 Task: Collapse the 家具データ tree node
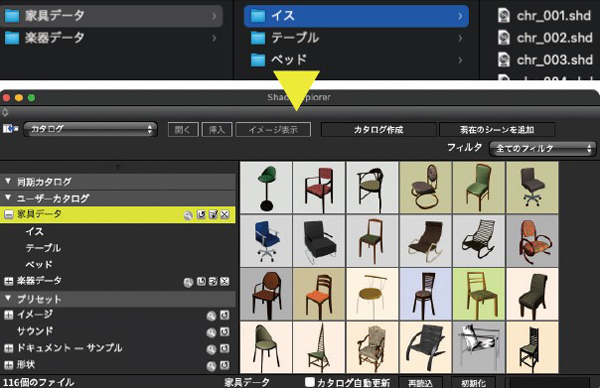point(8,215)
